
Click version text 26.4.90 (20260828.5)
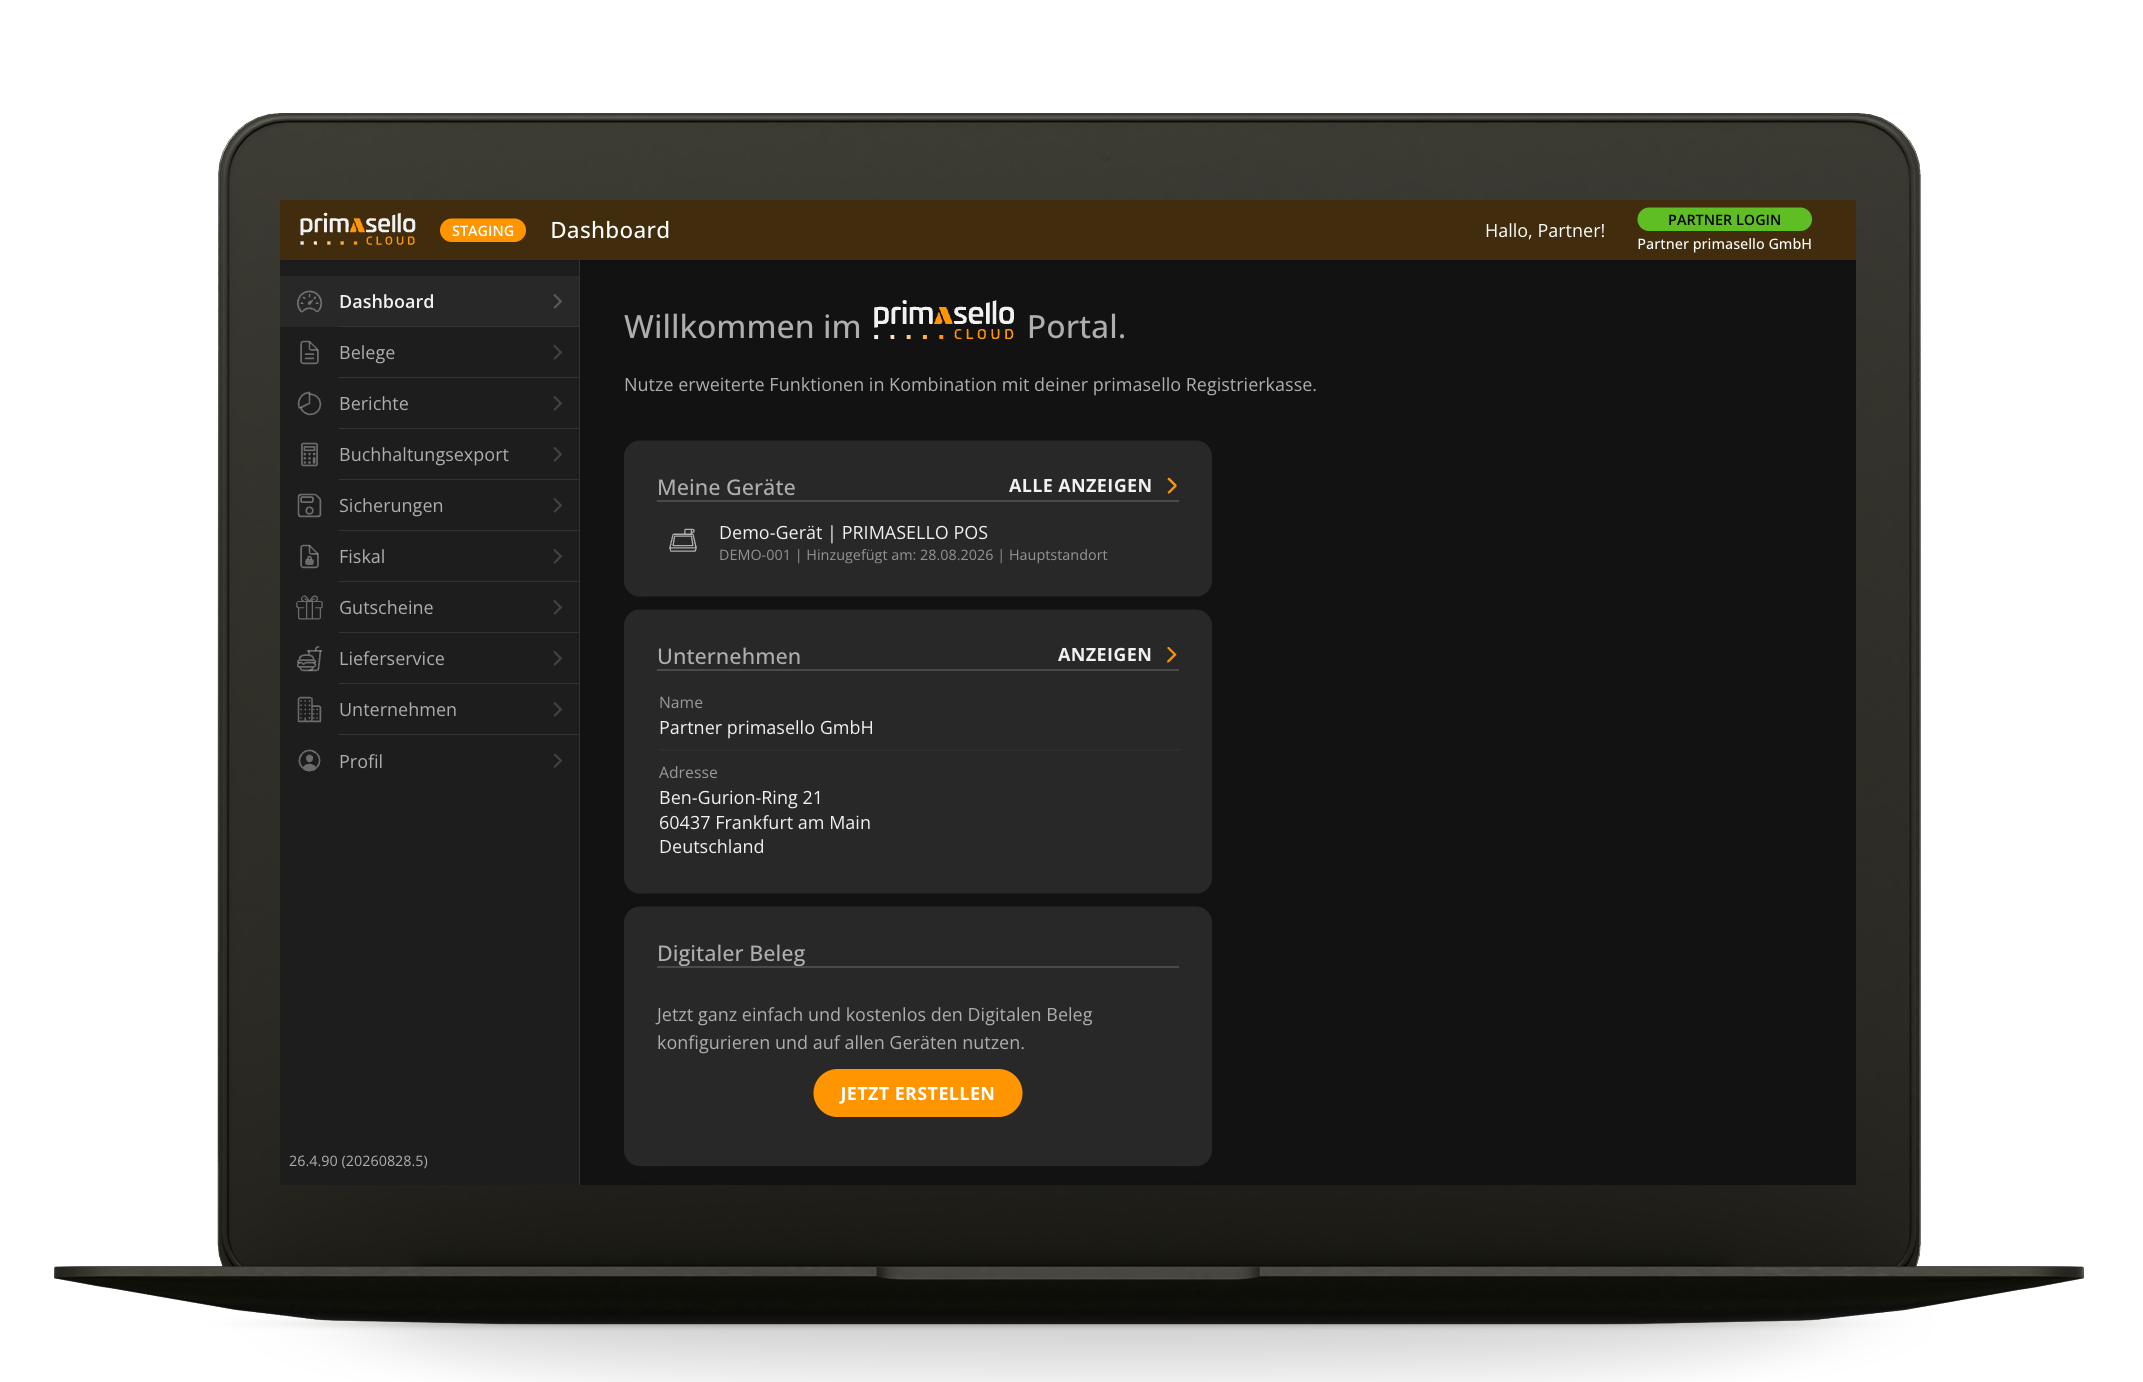pos(358,1161)
